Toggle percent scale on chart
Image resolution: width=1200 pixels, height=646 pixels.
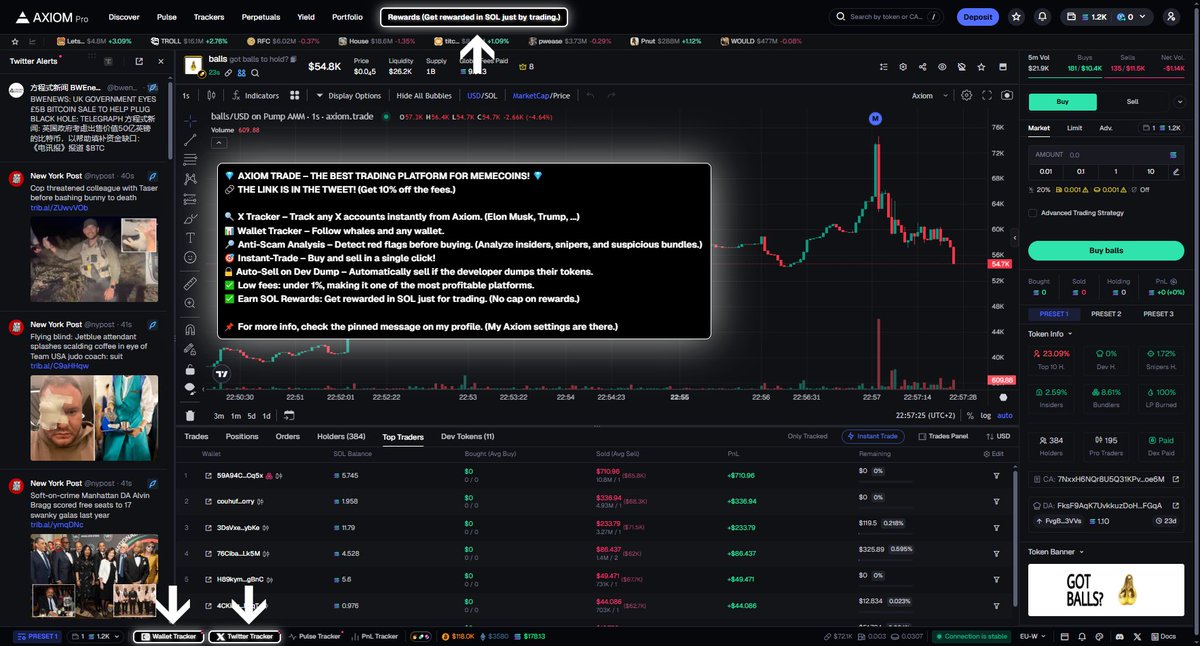click(969, 415)
